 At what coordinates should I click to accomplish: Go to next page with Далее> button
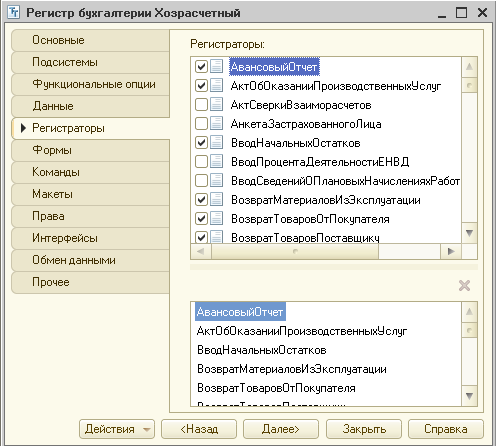click(281, 429)
